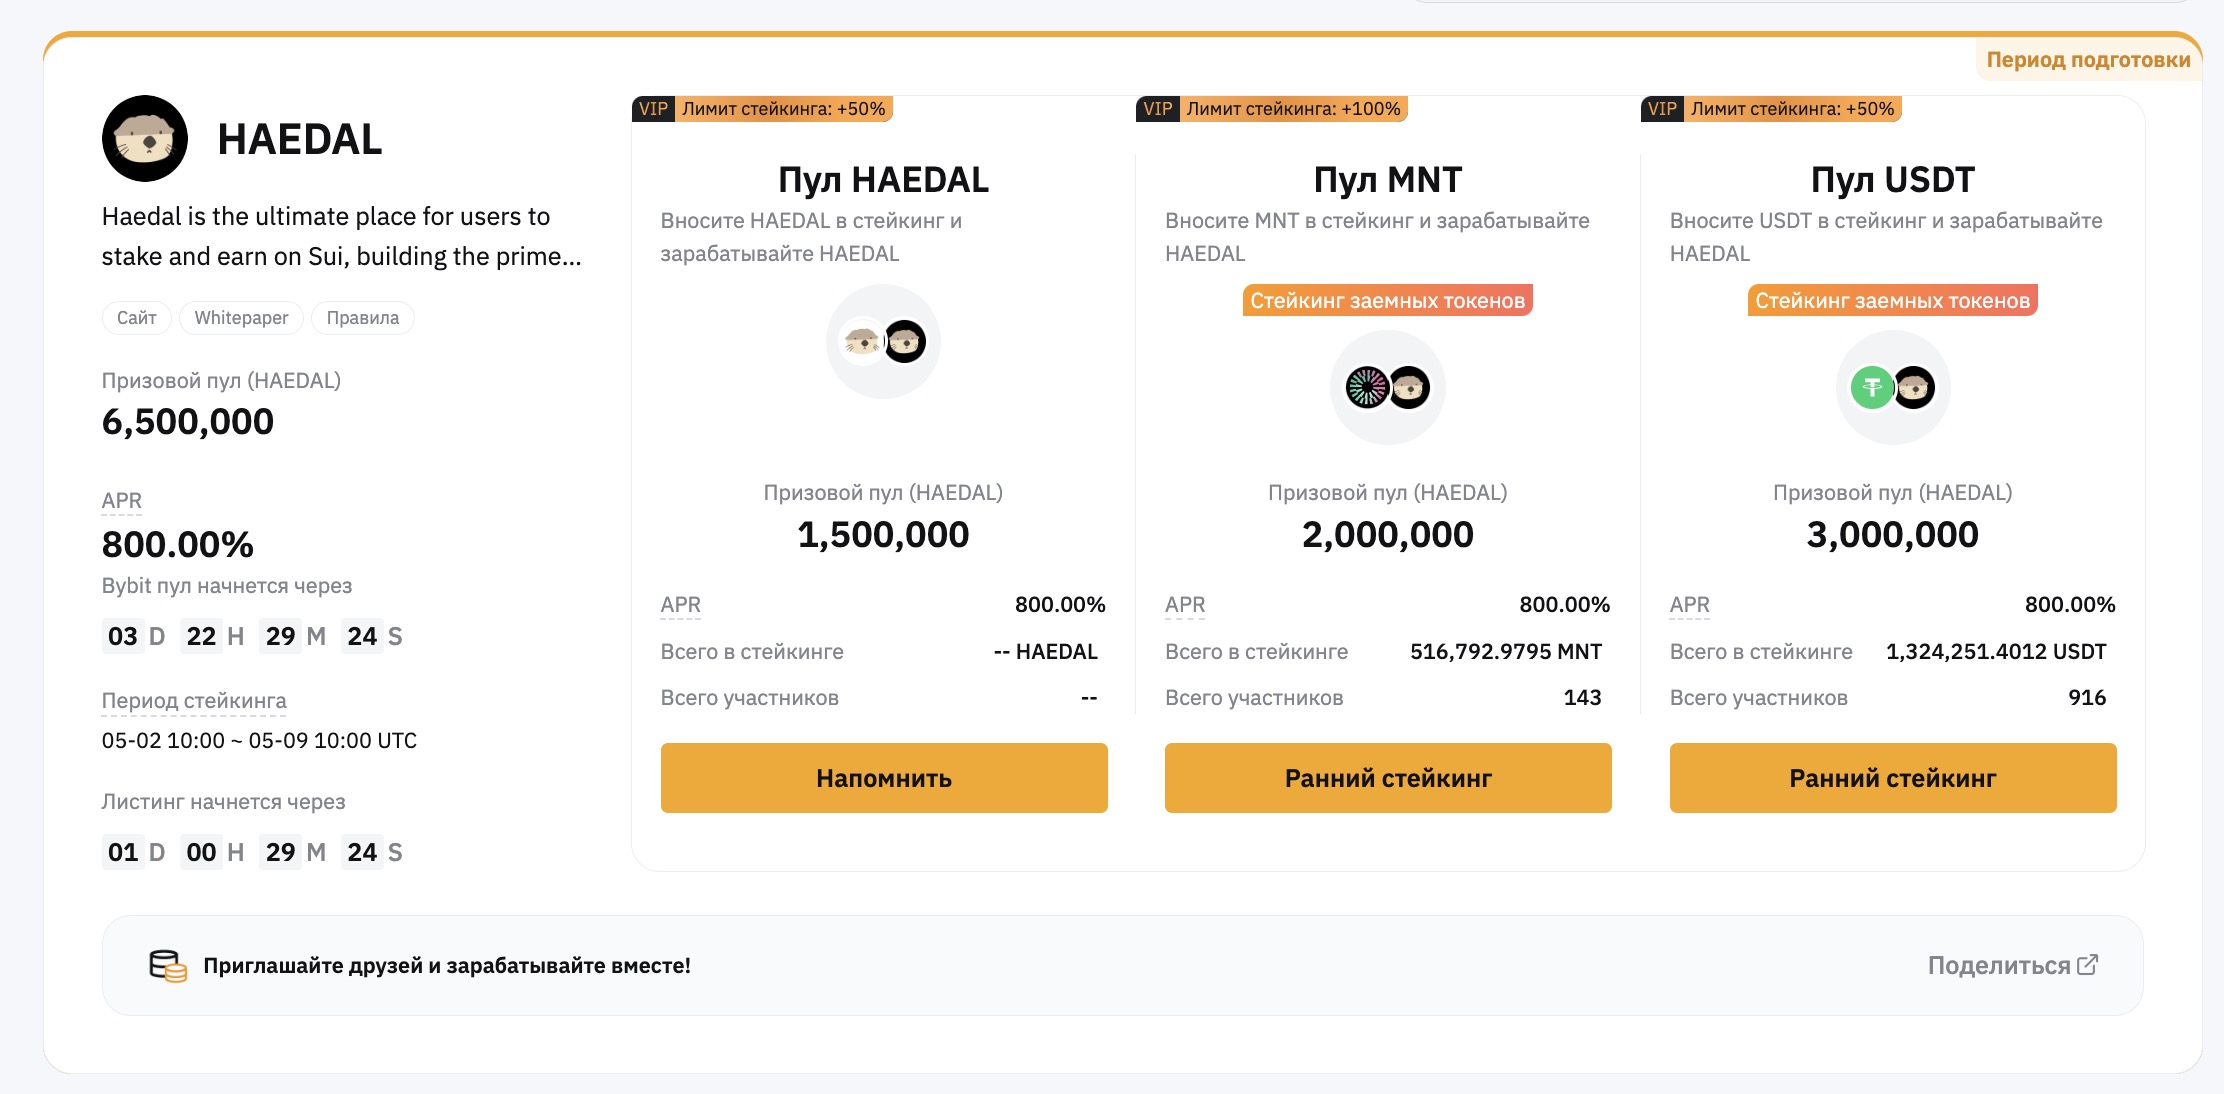Viewport: 2224px width, 1094px height.
Task: Click the HAEDAL pool token pair icon
Action: coord(883,342)
